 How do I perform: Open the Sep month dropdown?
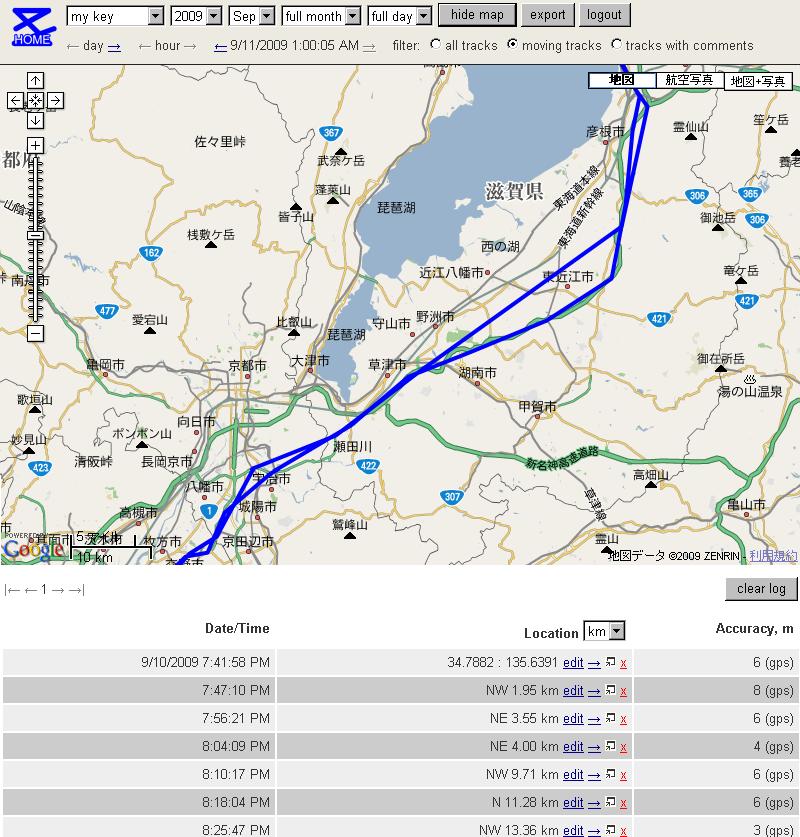click(252, 16)
